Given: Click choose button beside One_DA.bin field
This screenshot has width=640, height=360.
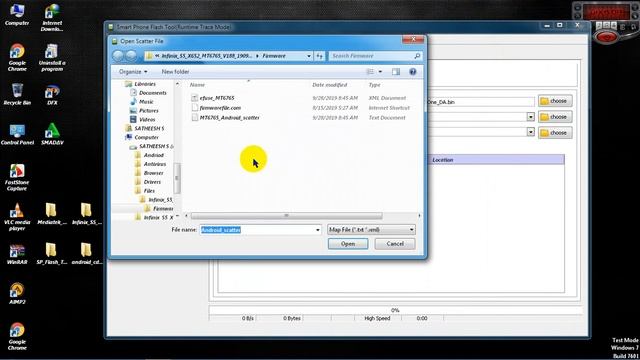Looking at the screenshot, I should click(555, 101).
